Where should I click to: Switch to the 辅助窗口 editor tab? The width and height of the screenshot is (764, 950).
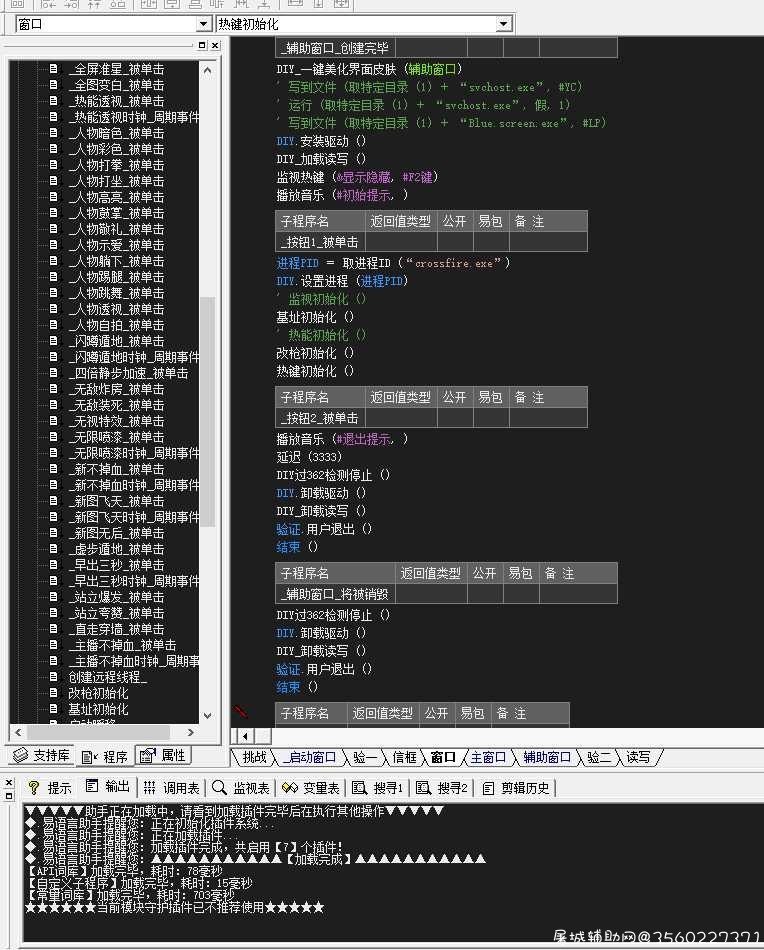coord(546,757)
